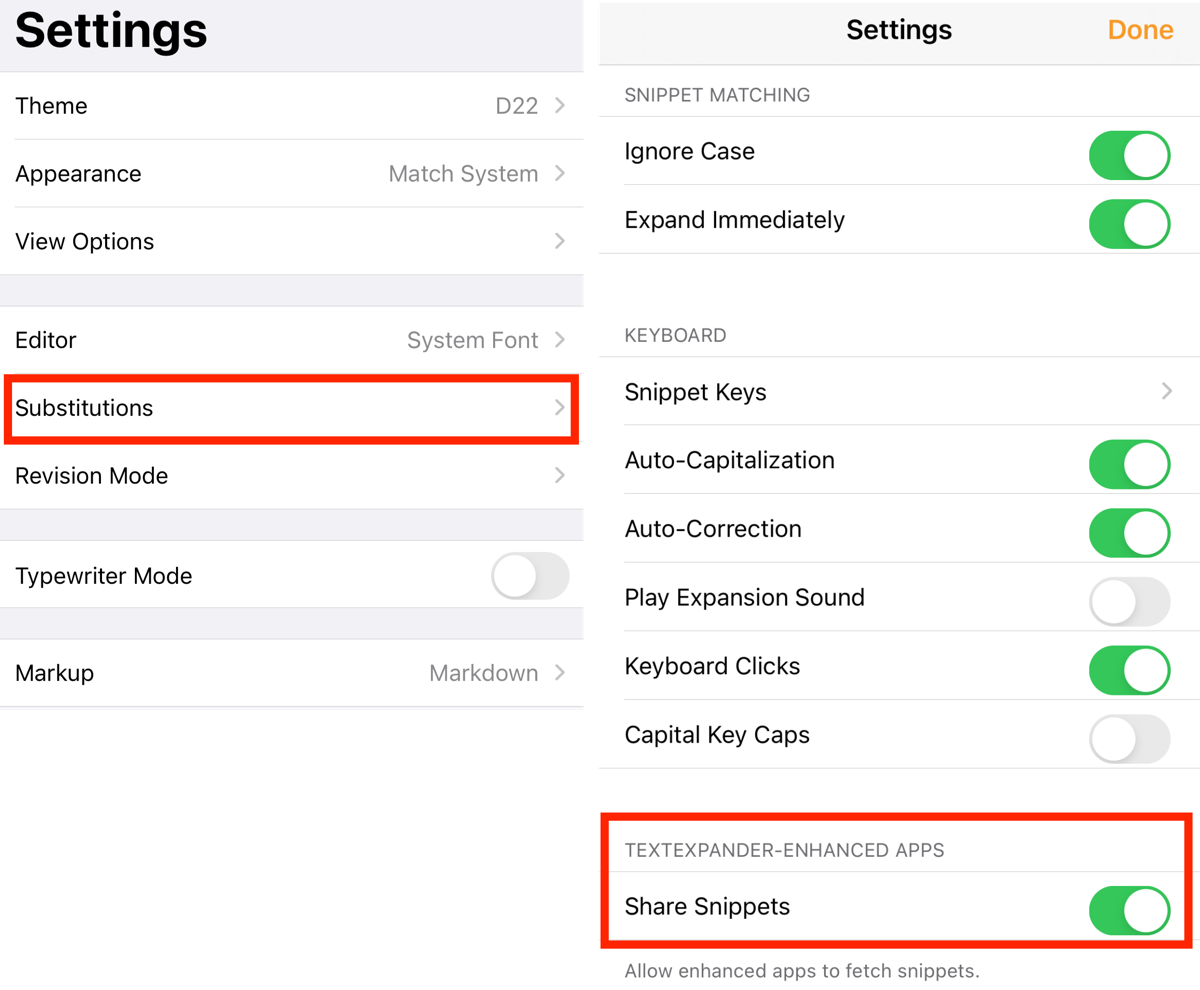Open Appearance Match System option

464,174
